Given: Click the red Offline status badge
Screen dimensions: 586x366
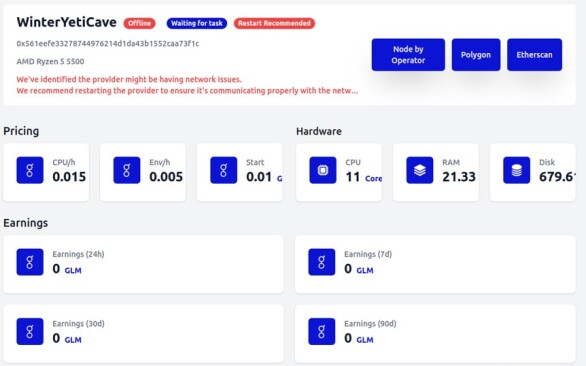Looking at the screenshot, I should pyautogui.click(x=139, y=23).
